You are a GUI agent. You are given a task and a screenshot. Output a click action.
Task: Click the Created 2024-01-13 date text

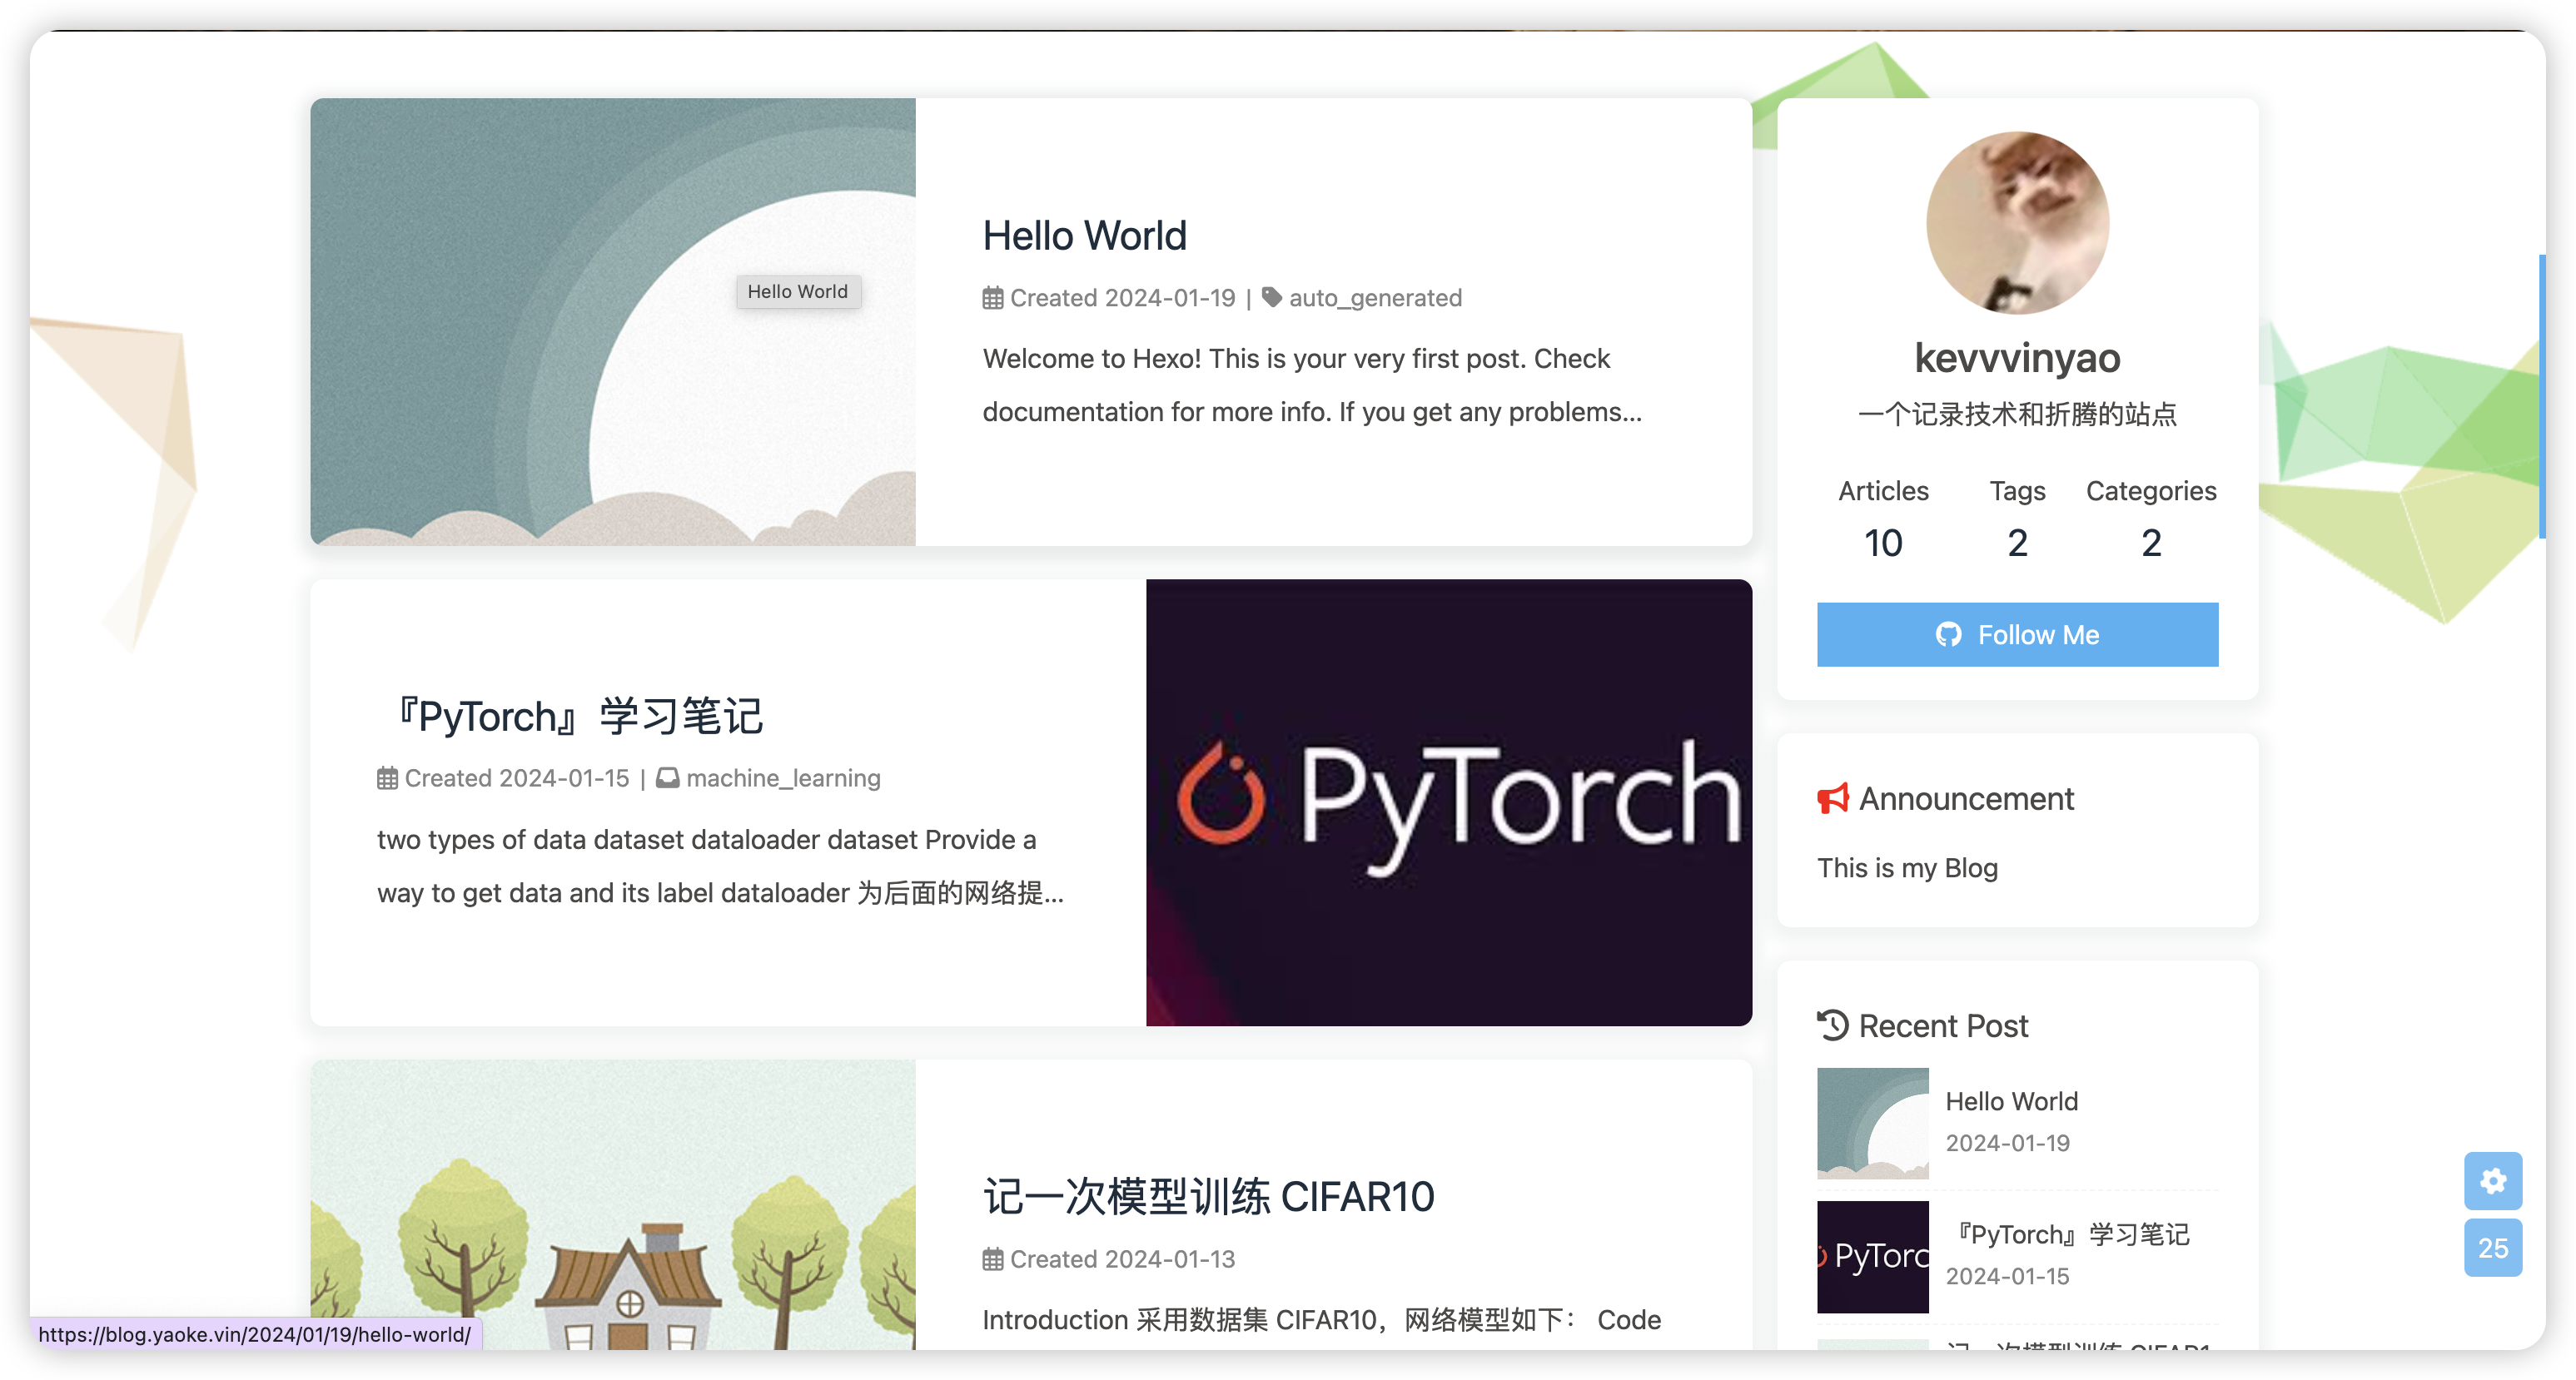click(x=1122, y=1259)
